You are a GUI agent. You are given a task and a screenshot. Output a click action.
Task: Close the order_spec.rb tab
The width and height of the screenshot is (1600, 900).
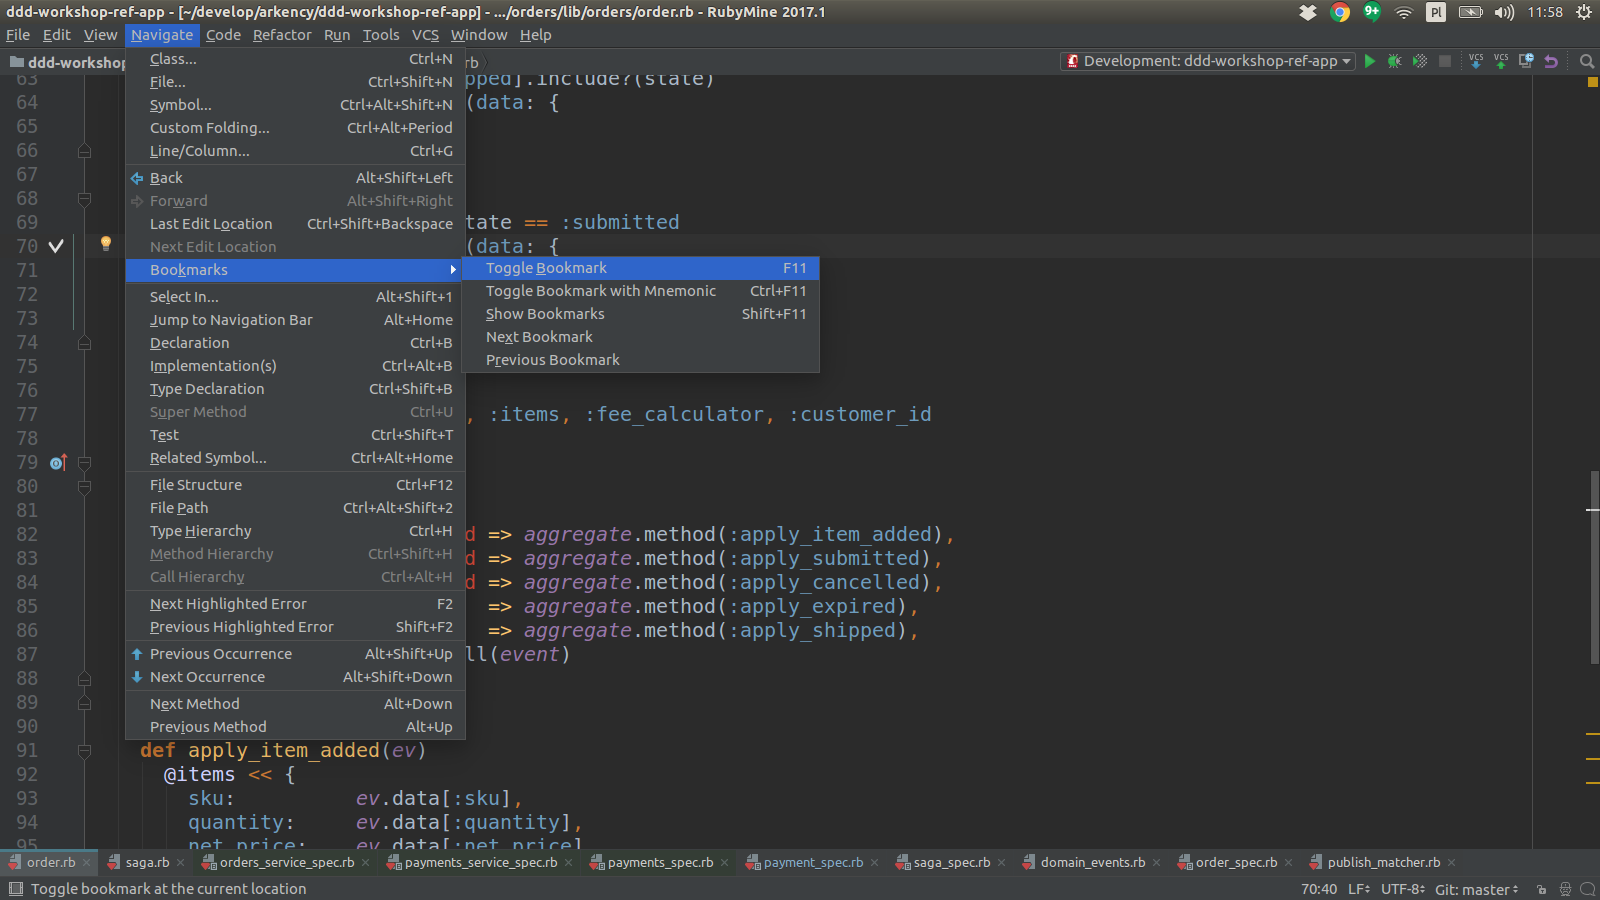(x=1288, y=862)
